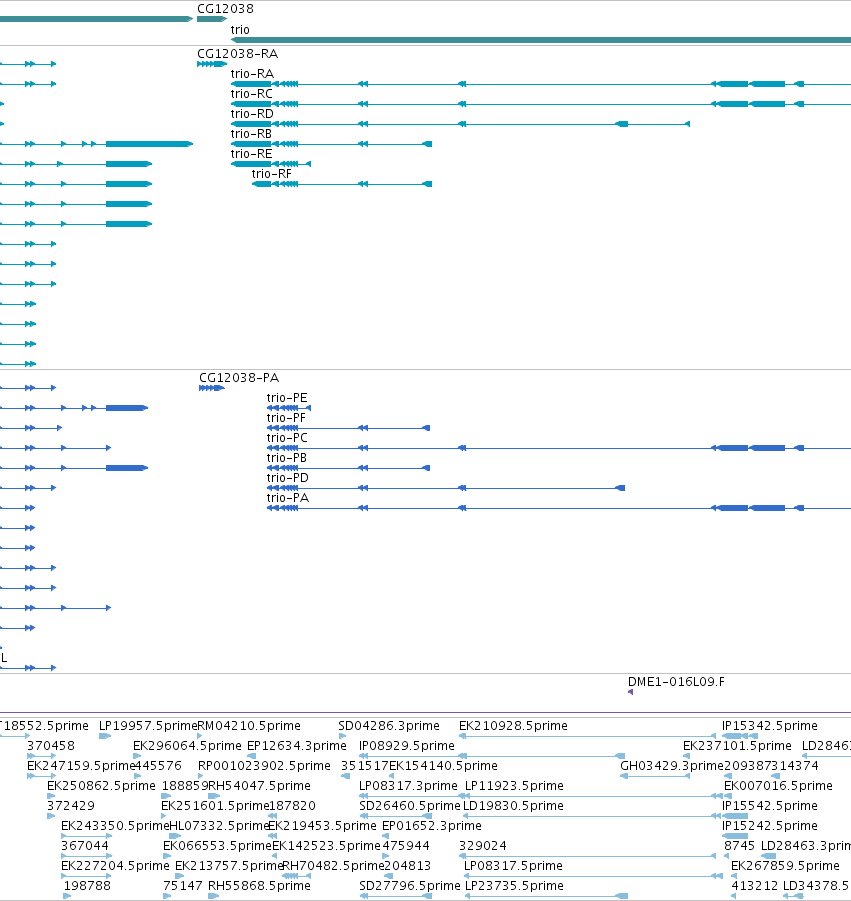Select EST RH54047.5prime
This screenshot has height=901, width=851.
click(x=259, y=786)
